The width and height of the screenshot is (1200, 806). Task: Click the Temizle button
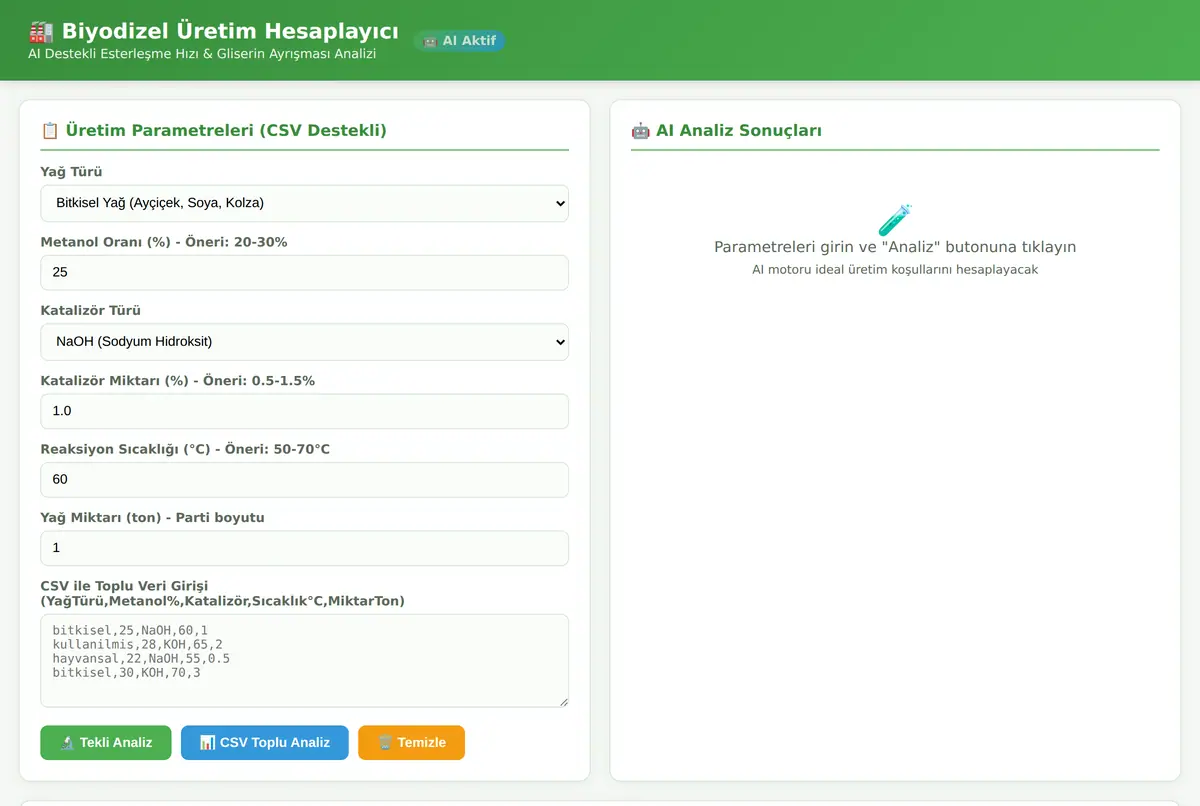pos(412,743)
